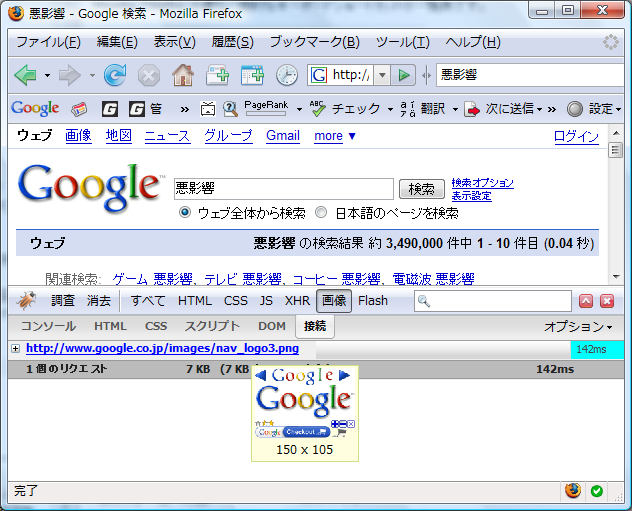Open the ファイル(F) menu
Screen dimensions: 632x511
pyautogui.click(x=48, y=42)
